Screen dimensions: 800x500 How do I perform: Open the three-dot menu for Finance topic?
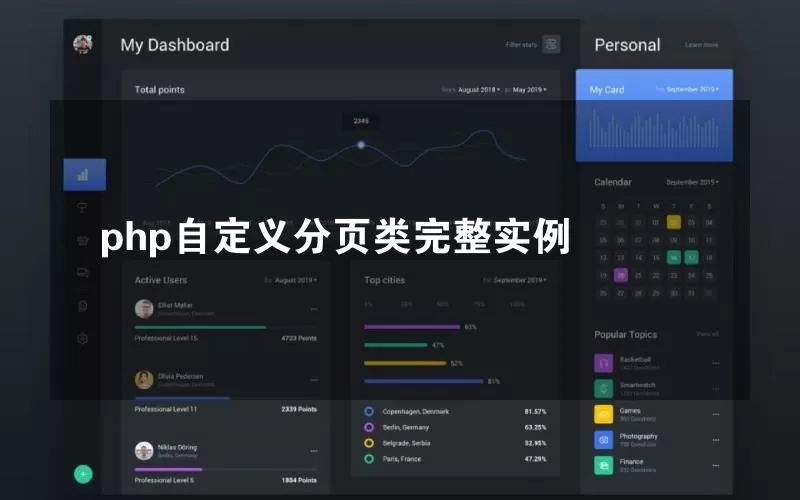[x=716, y=465]
